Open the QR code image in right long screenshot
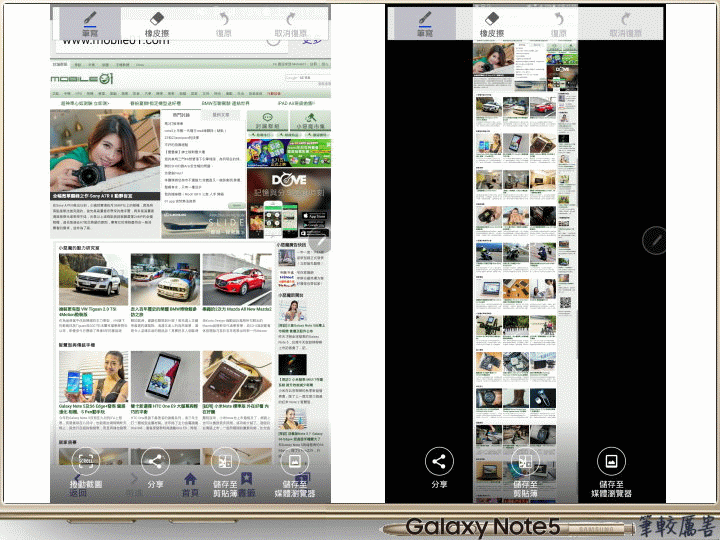The height and width of the screenshot is (540, 720). tap(565, 303)
